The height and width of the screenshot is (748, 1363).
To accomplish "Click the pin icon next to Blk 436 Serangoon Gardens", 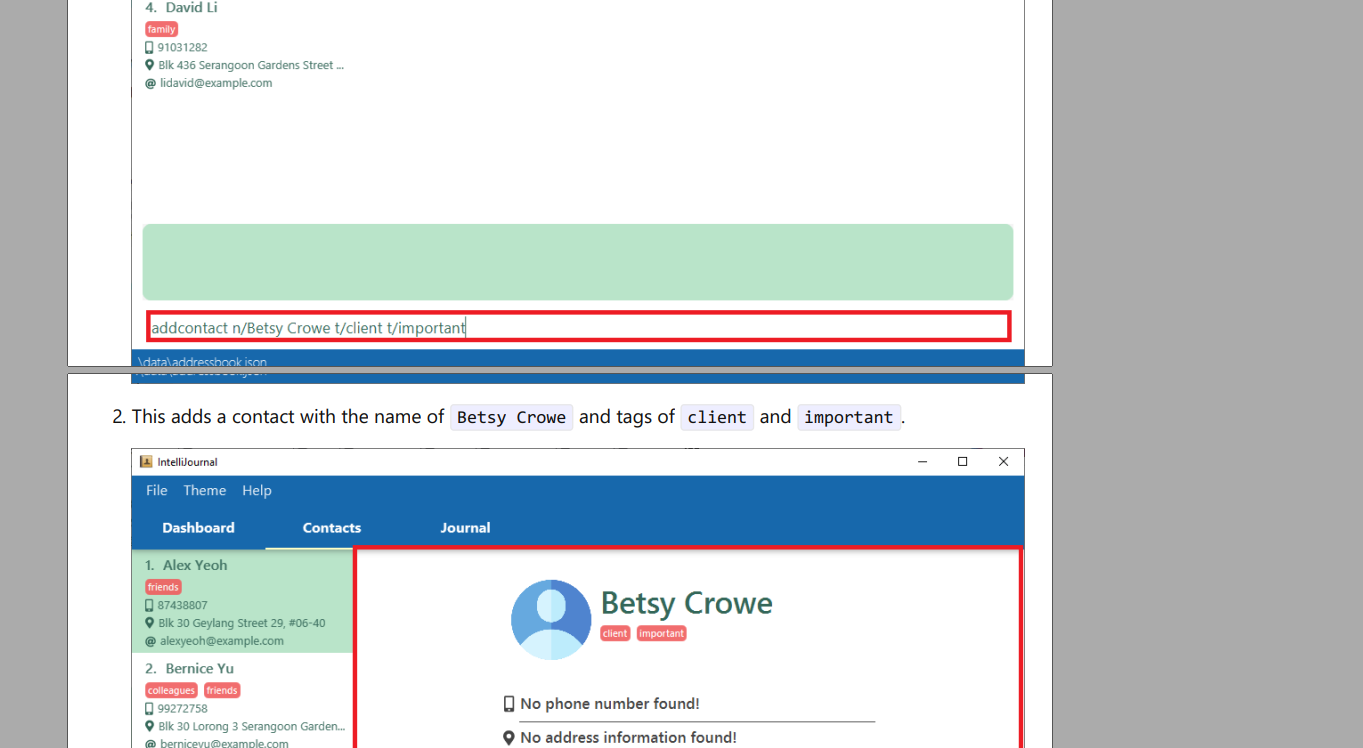I will click(x=149, y=65).
